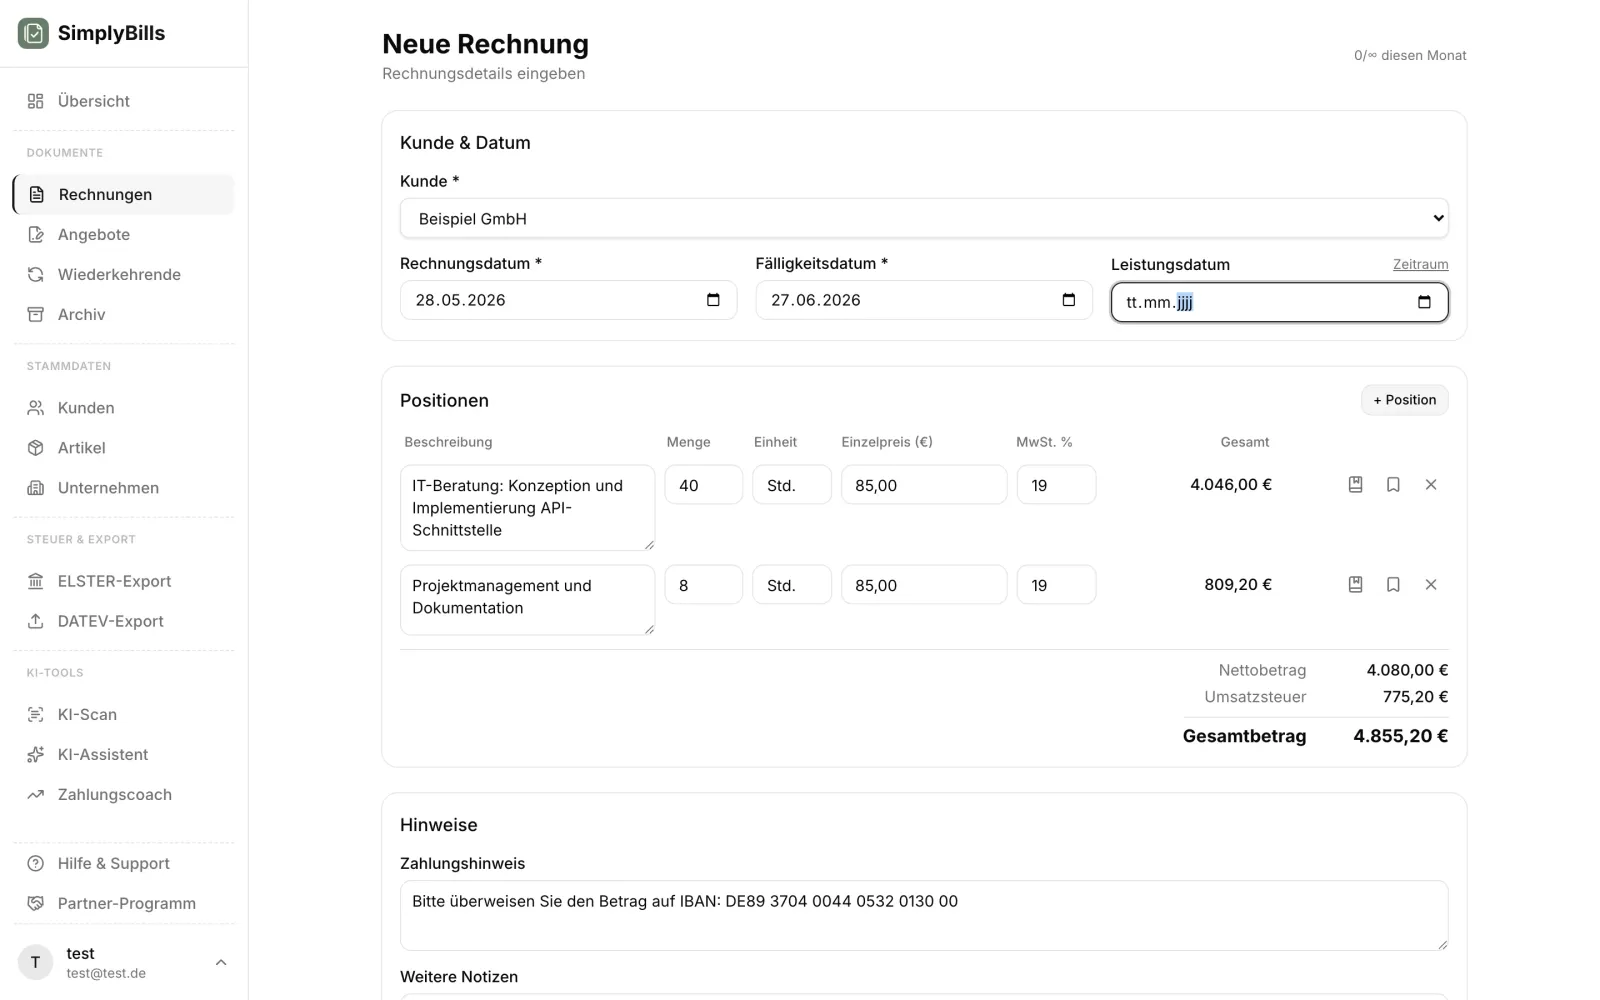This screenshot has height=1000, width=1600.
Task: Click the Partner-Programm handshake icon
Action: click(x=36, y=903)
